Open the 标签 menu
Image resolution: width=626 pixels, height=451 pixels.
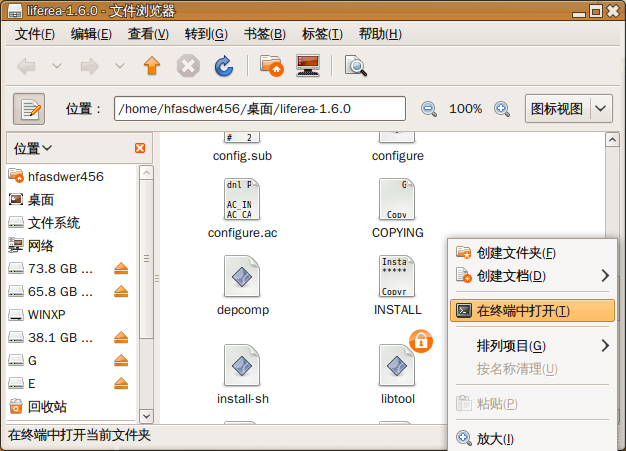point(322,34)
